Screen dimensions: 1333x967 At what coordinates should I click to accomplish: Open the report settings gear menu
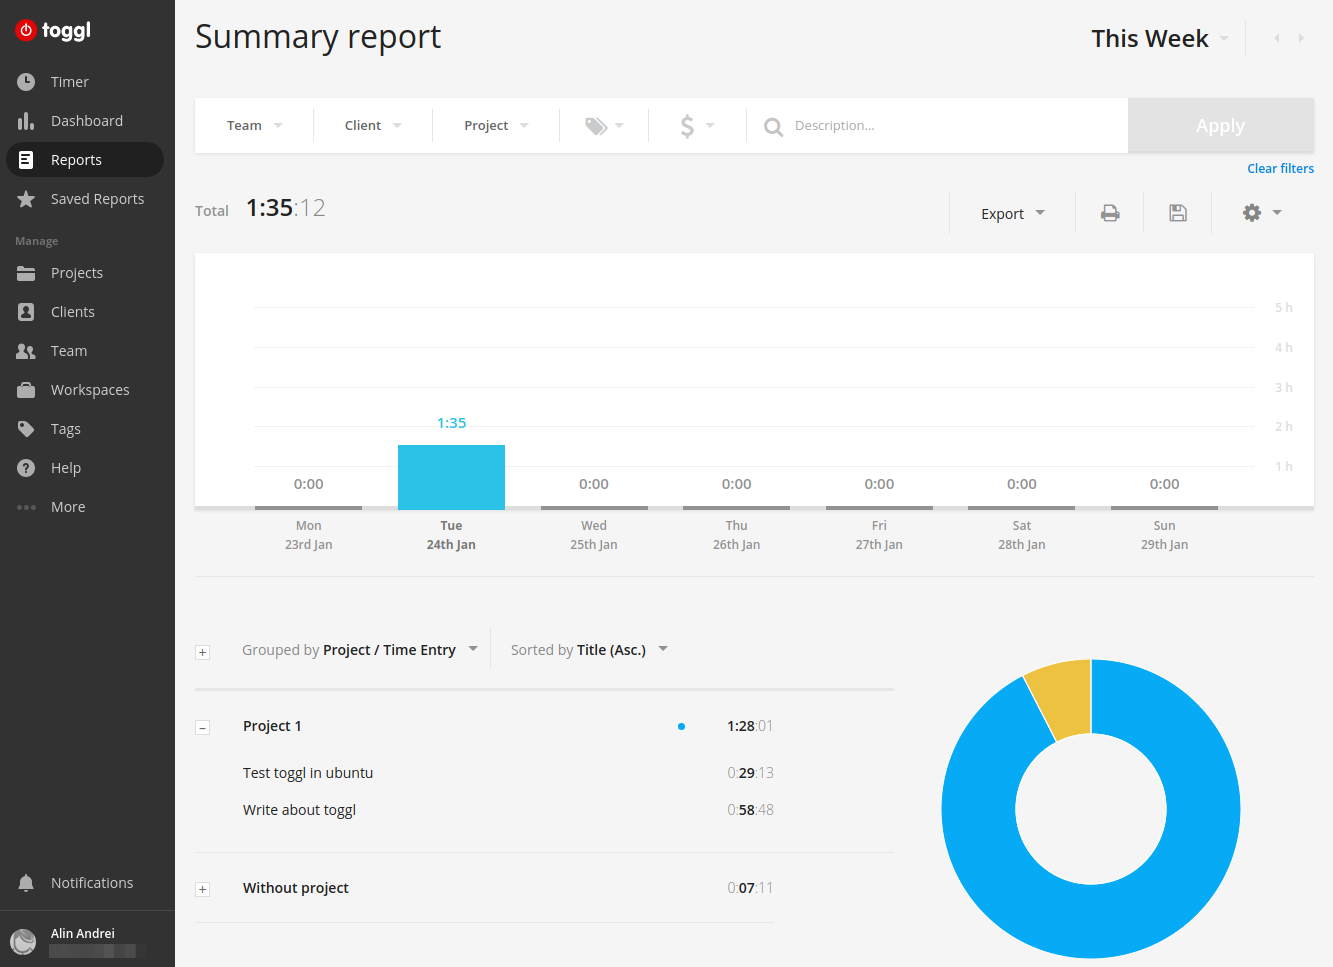pyautogui.click(x=1258, y=212)
